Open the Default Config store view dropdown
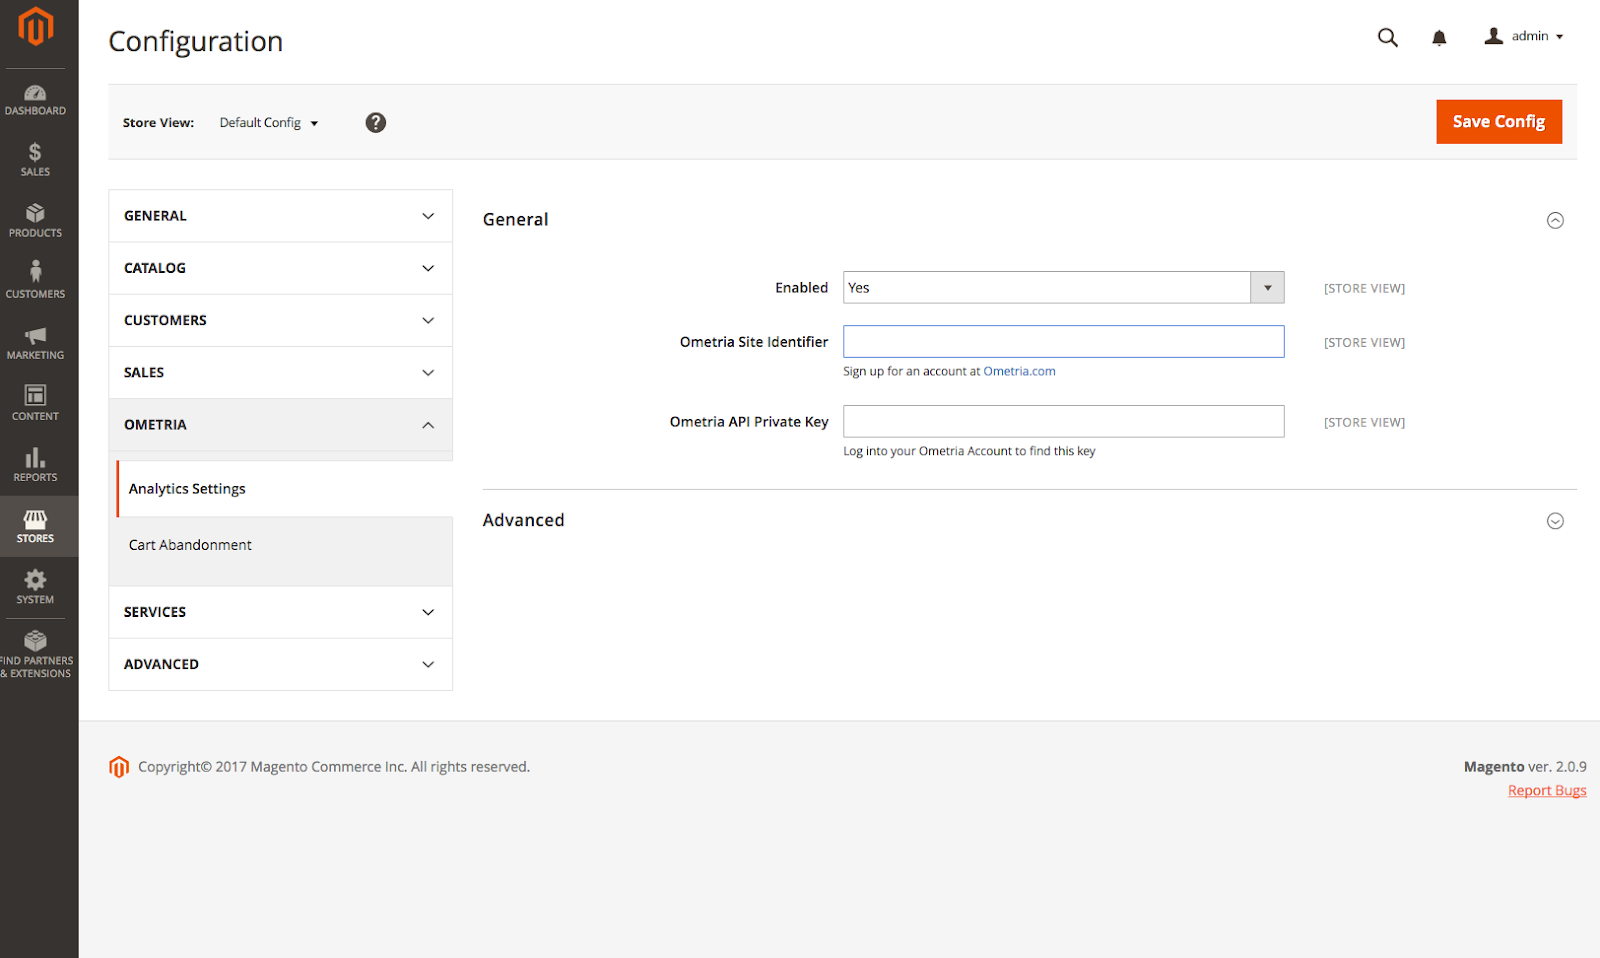Image resolution: width=1600 pixels, height=958 pixels. [x=268, y=123]
